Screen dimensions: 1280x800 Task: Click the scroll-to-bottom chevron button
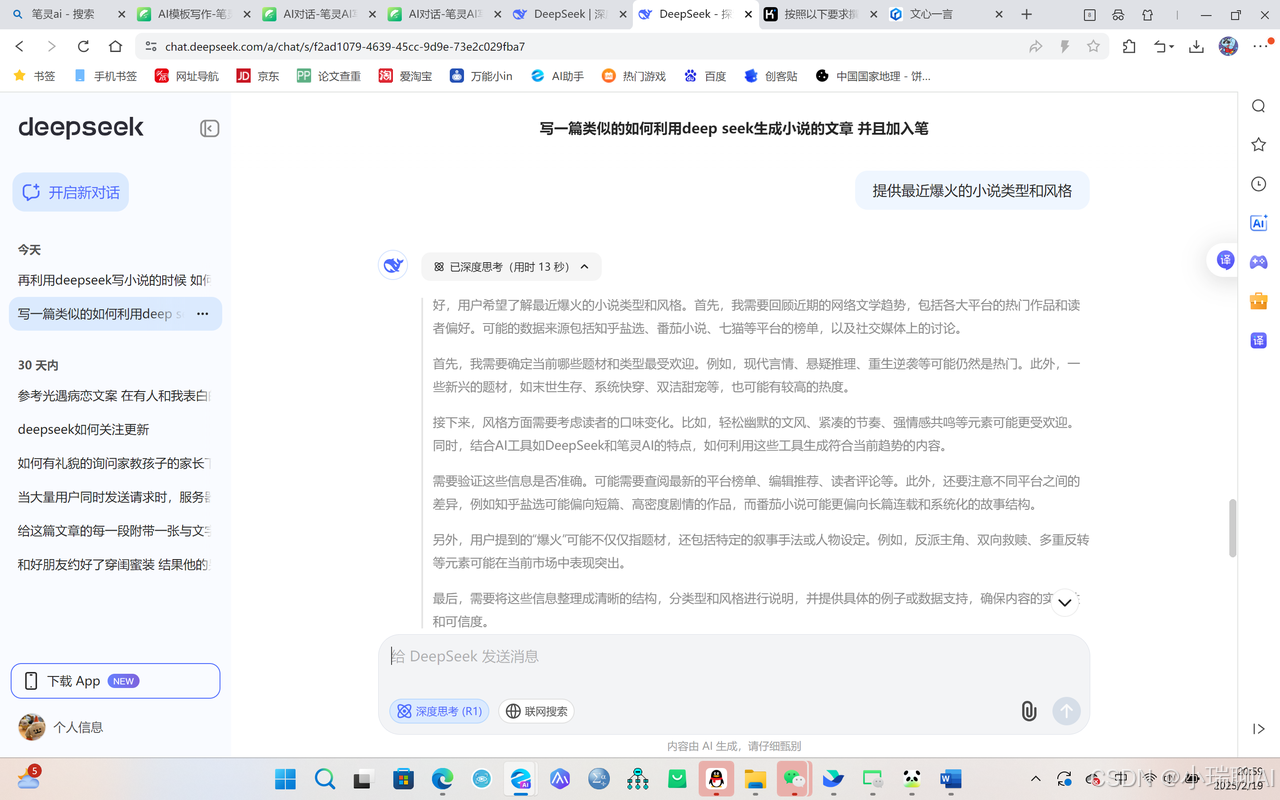1064,602
